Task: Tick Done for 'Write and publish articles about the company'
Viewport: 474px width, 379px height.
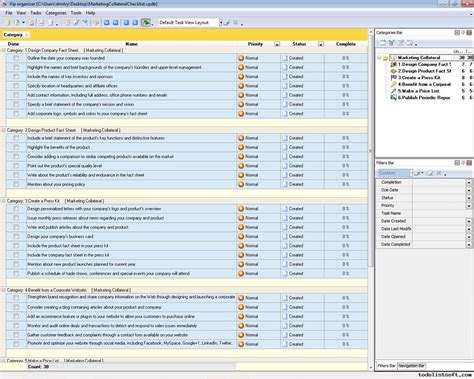Action: (x=16, y=227)
